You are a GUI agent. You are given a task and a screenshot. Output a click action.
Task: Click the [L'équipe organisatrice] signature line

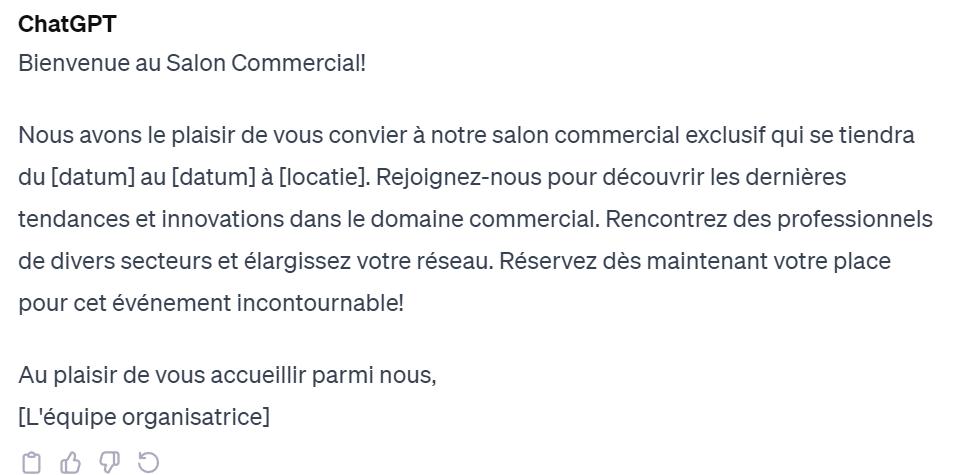coord(144,416)
